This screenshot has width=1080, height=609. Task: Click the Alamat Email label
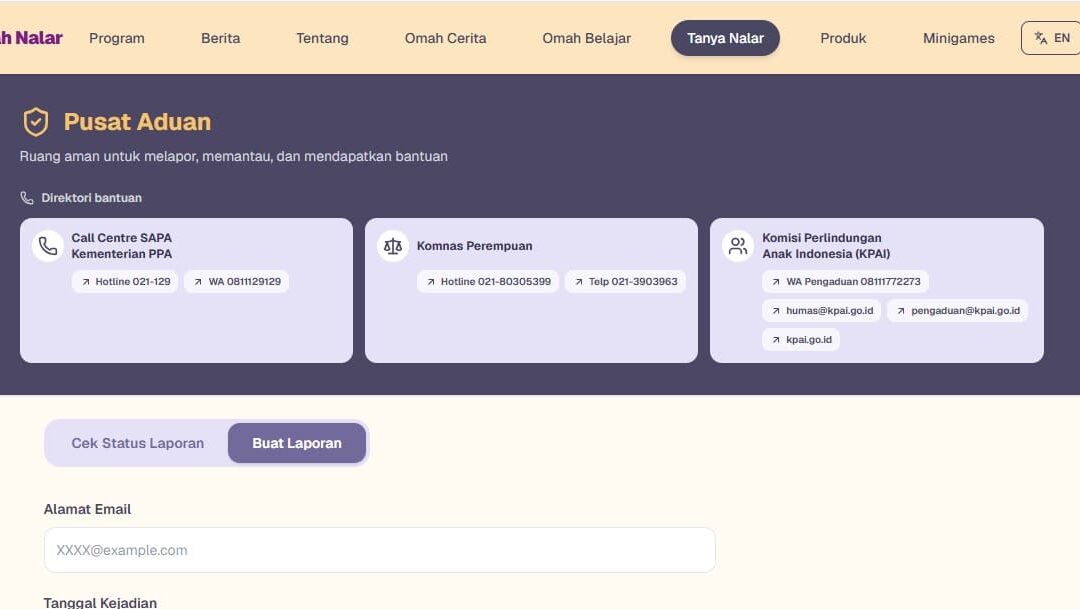87,509
